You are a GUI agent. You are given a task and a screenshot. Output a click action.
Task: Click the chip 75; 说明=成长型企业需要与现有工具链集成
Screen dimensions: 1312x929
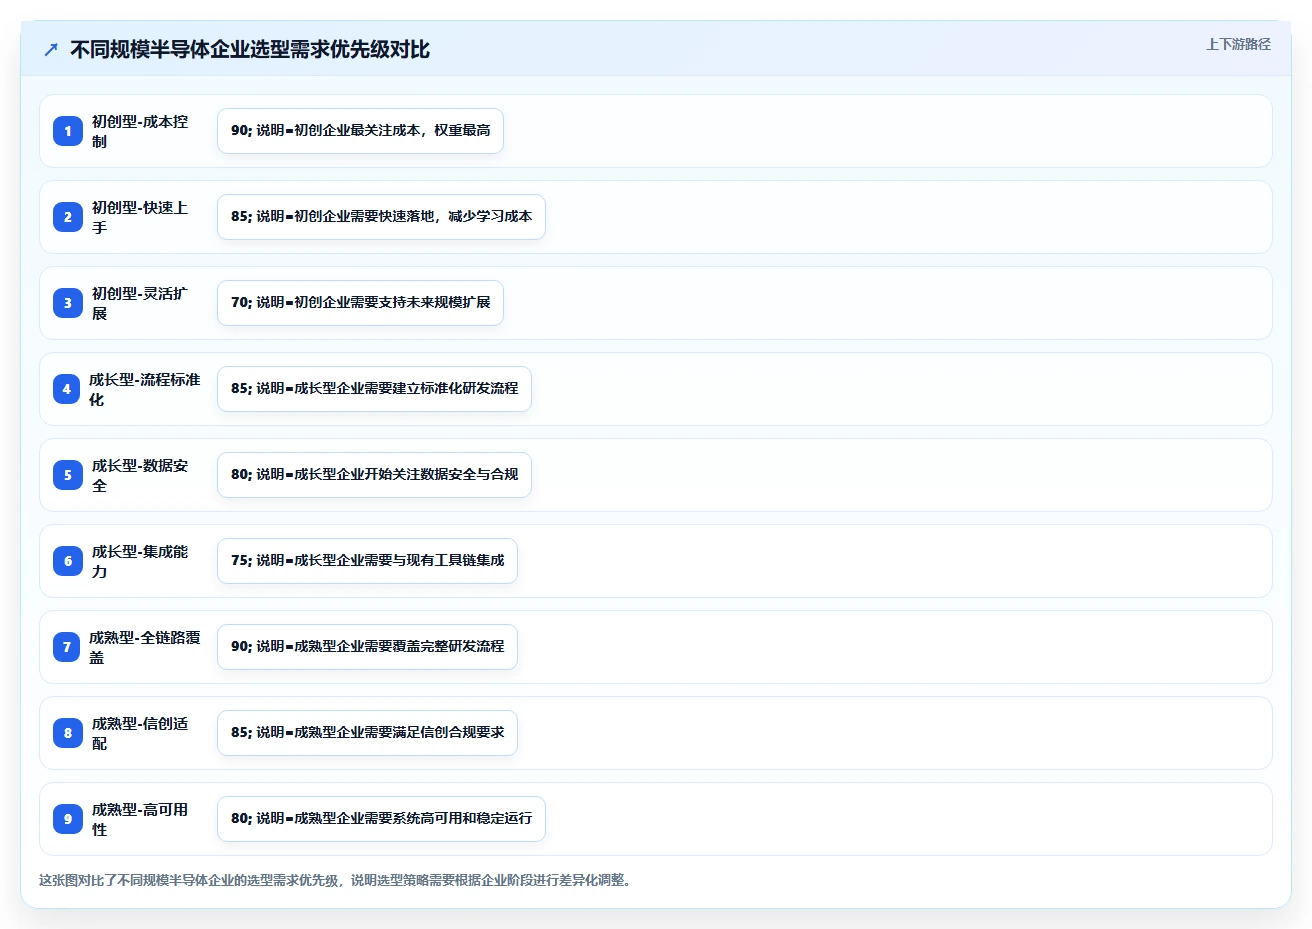point(367,561)
